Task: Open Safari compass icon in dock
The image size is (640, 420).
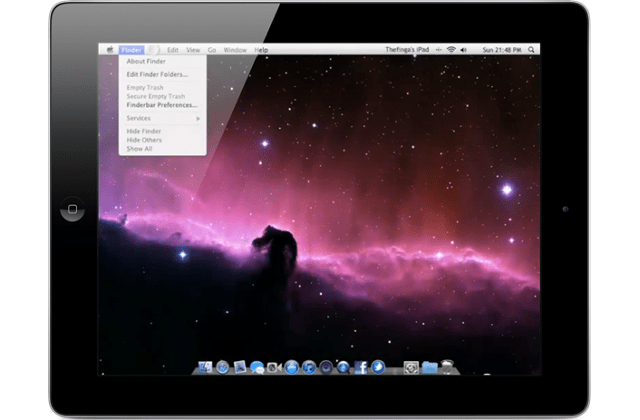Action: 222,367
